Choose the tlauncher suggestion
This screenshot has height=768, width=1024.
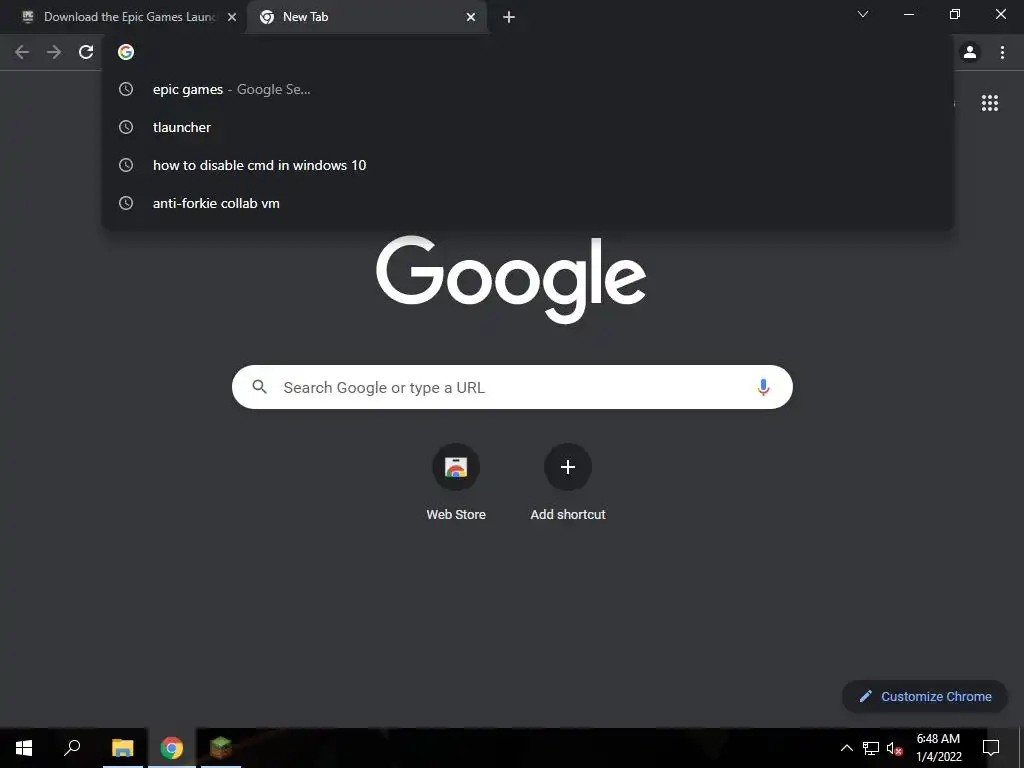tap(528, 127)
